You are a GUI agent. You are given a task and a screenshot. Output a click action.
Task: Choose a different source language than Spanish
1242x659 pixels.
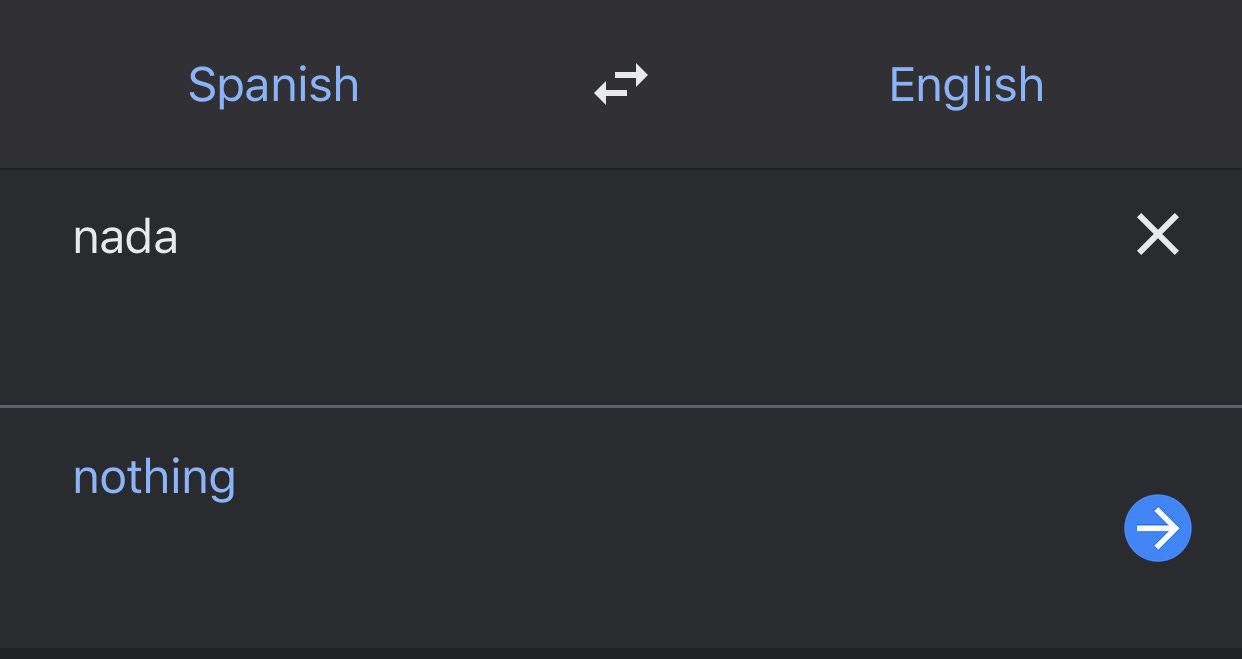(273, 84)
